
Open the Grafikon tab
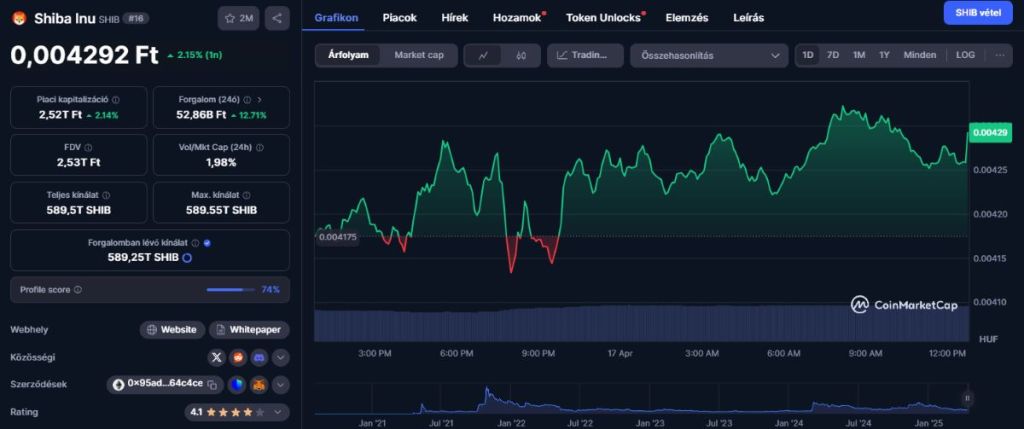336,18
